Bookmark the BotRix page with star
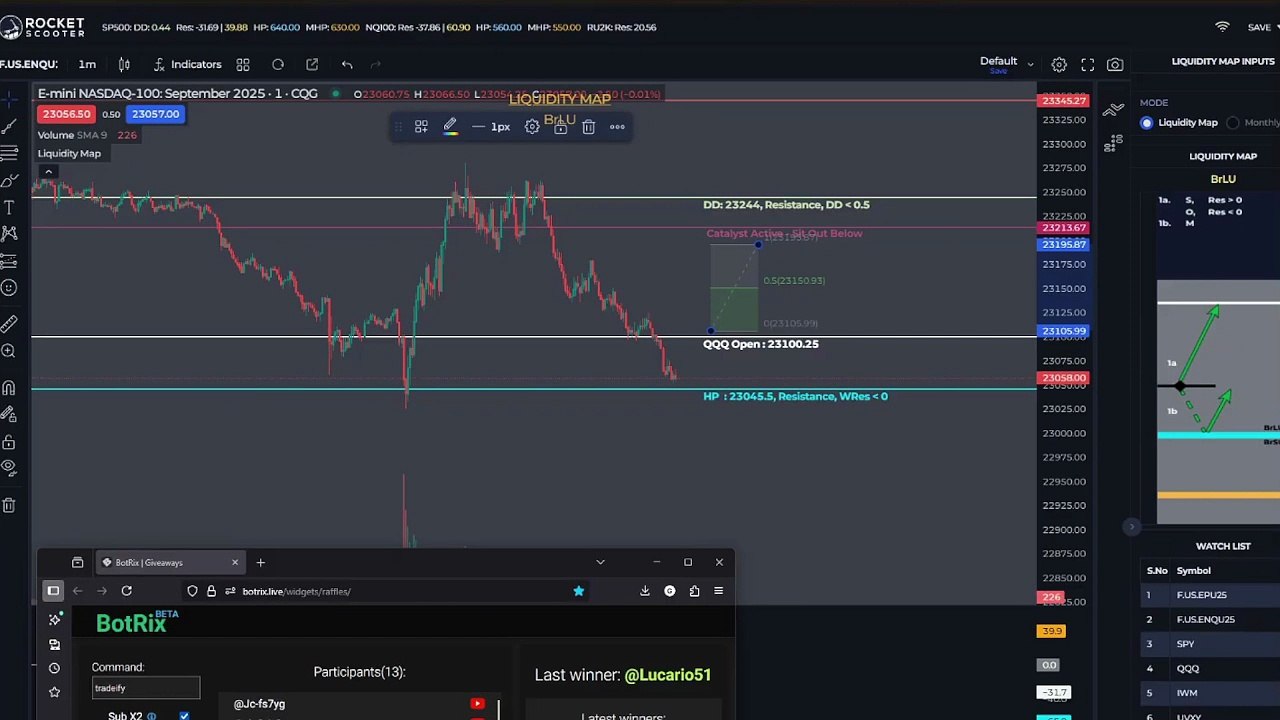This screenshot has height=720, width=1280. 578,591
